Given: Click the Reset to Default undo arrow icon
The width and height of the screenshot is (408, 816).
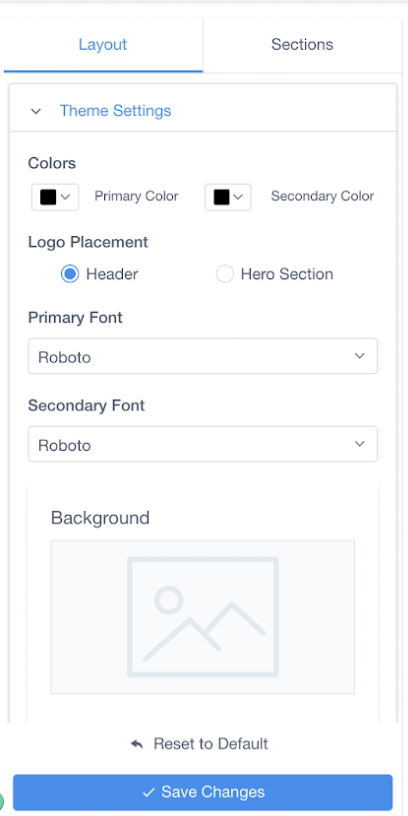Looking at the screenshot, I should (137, 744).
